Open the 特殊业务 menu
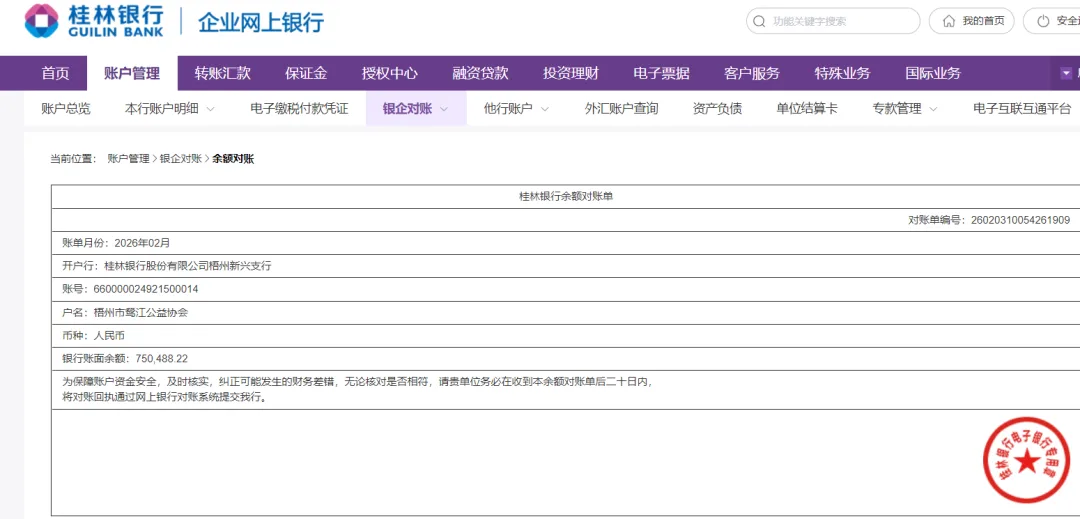Image resolution: width=1080 pixels, height=519 pixels. pyautogui.click(x=842, y=73)
